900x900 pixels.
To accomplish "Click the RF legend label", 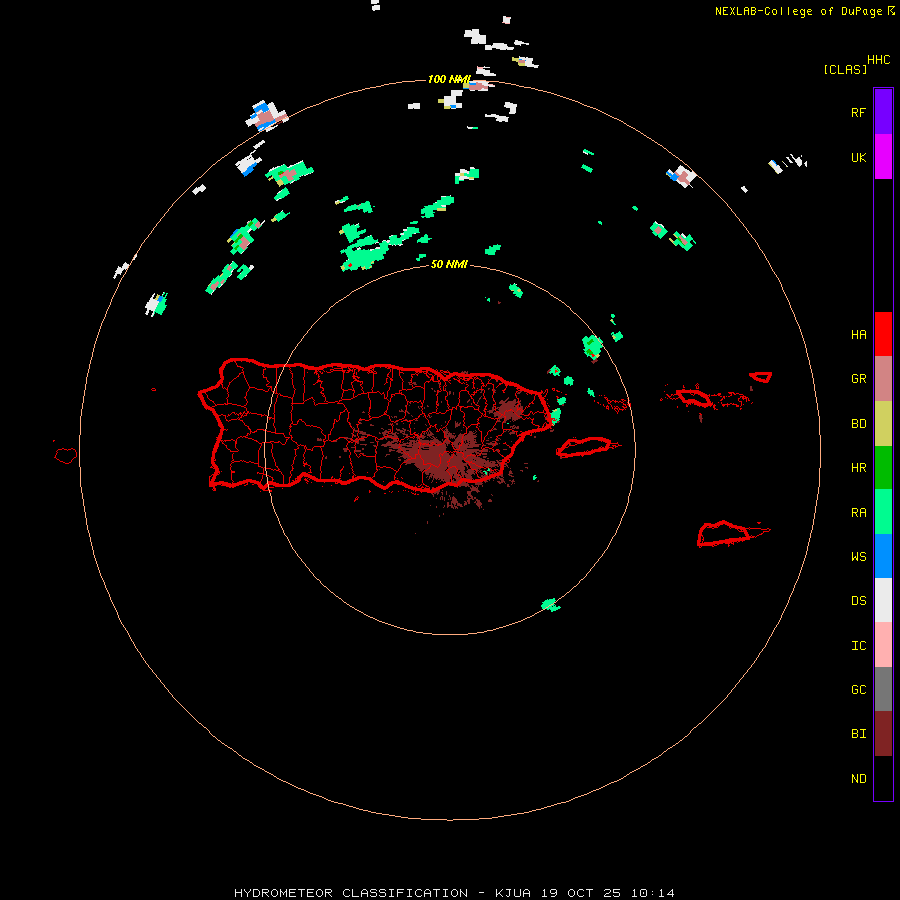I will pyautogui.click(x=858, y=112).
